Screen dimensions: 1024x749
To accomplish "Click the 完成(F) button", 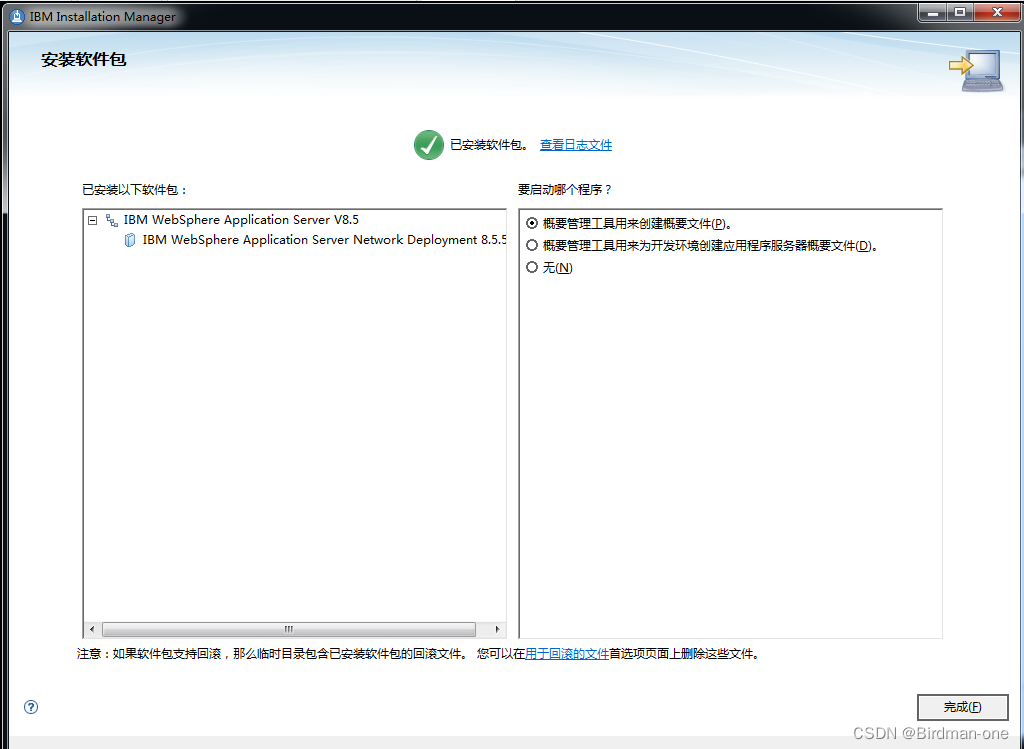I will coord(962,707).
